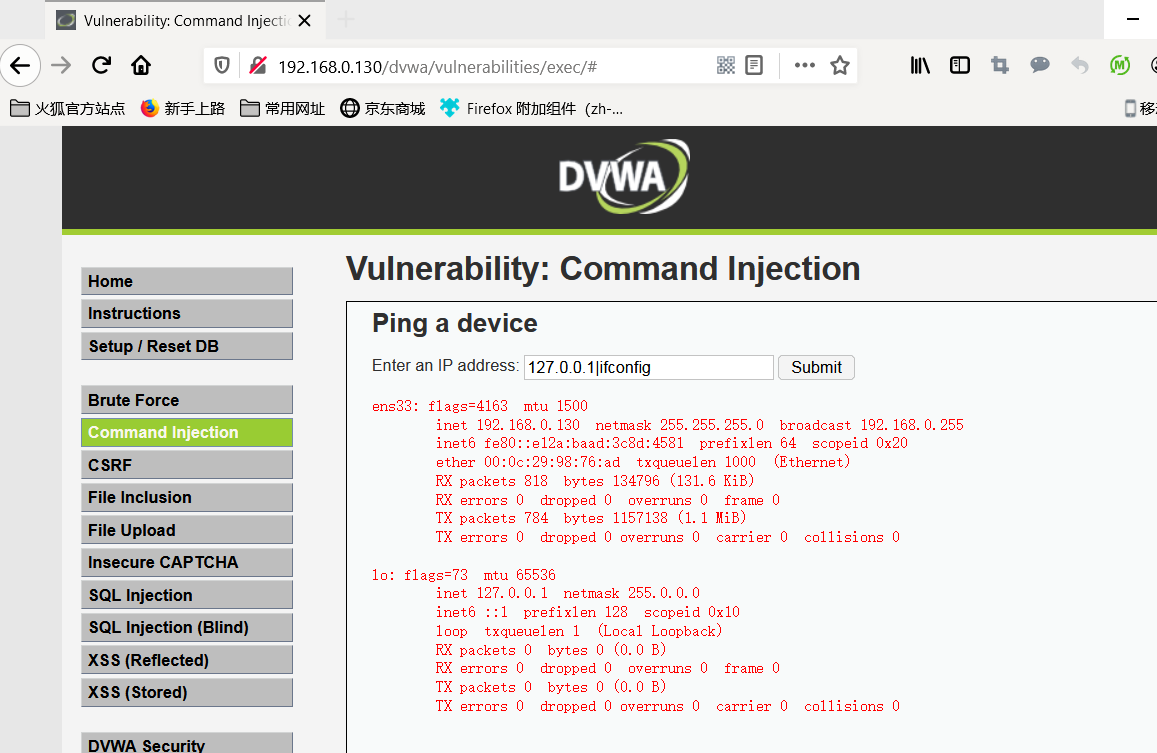1157x753 pixels.
Task: Open the Firefox 附加组件 bookmark
Action: pyautogui.click(x=531, y=109)
